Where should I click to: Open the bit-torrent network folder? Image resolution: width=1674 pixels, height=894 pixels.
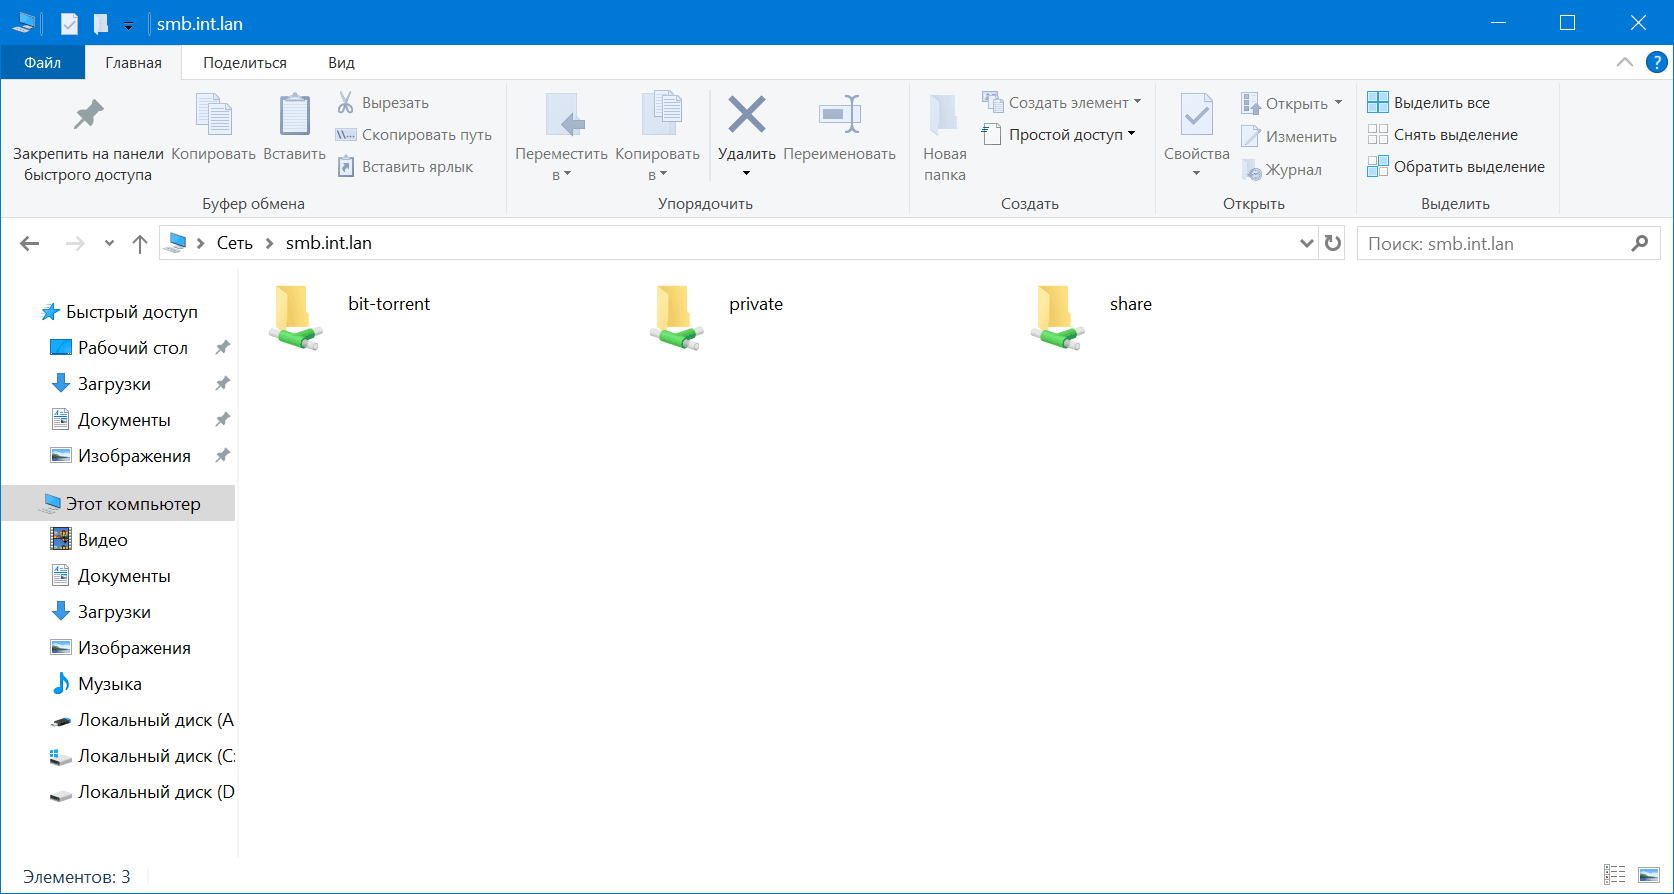point(295,317)
